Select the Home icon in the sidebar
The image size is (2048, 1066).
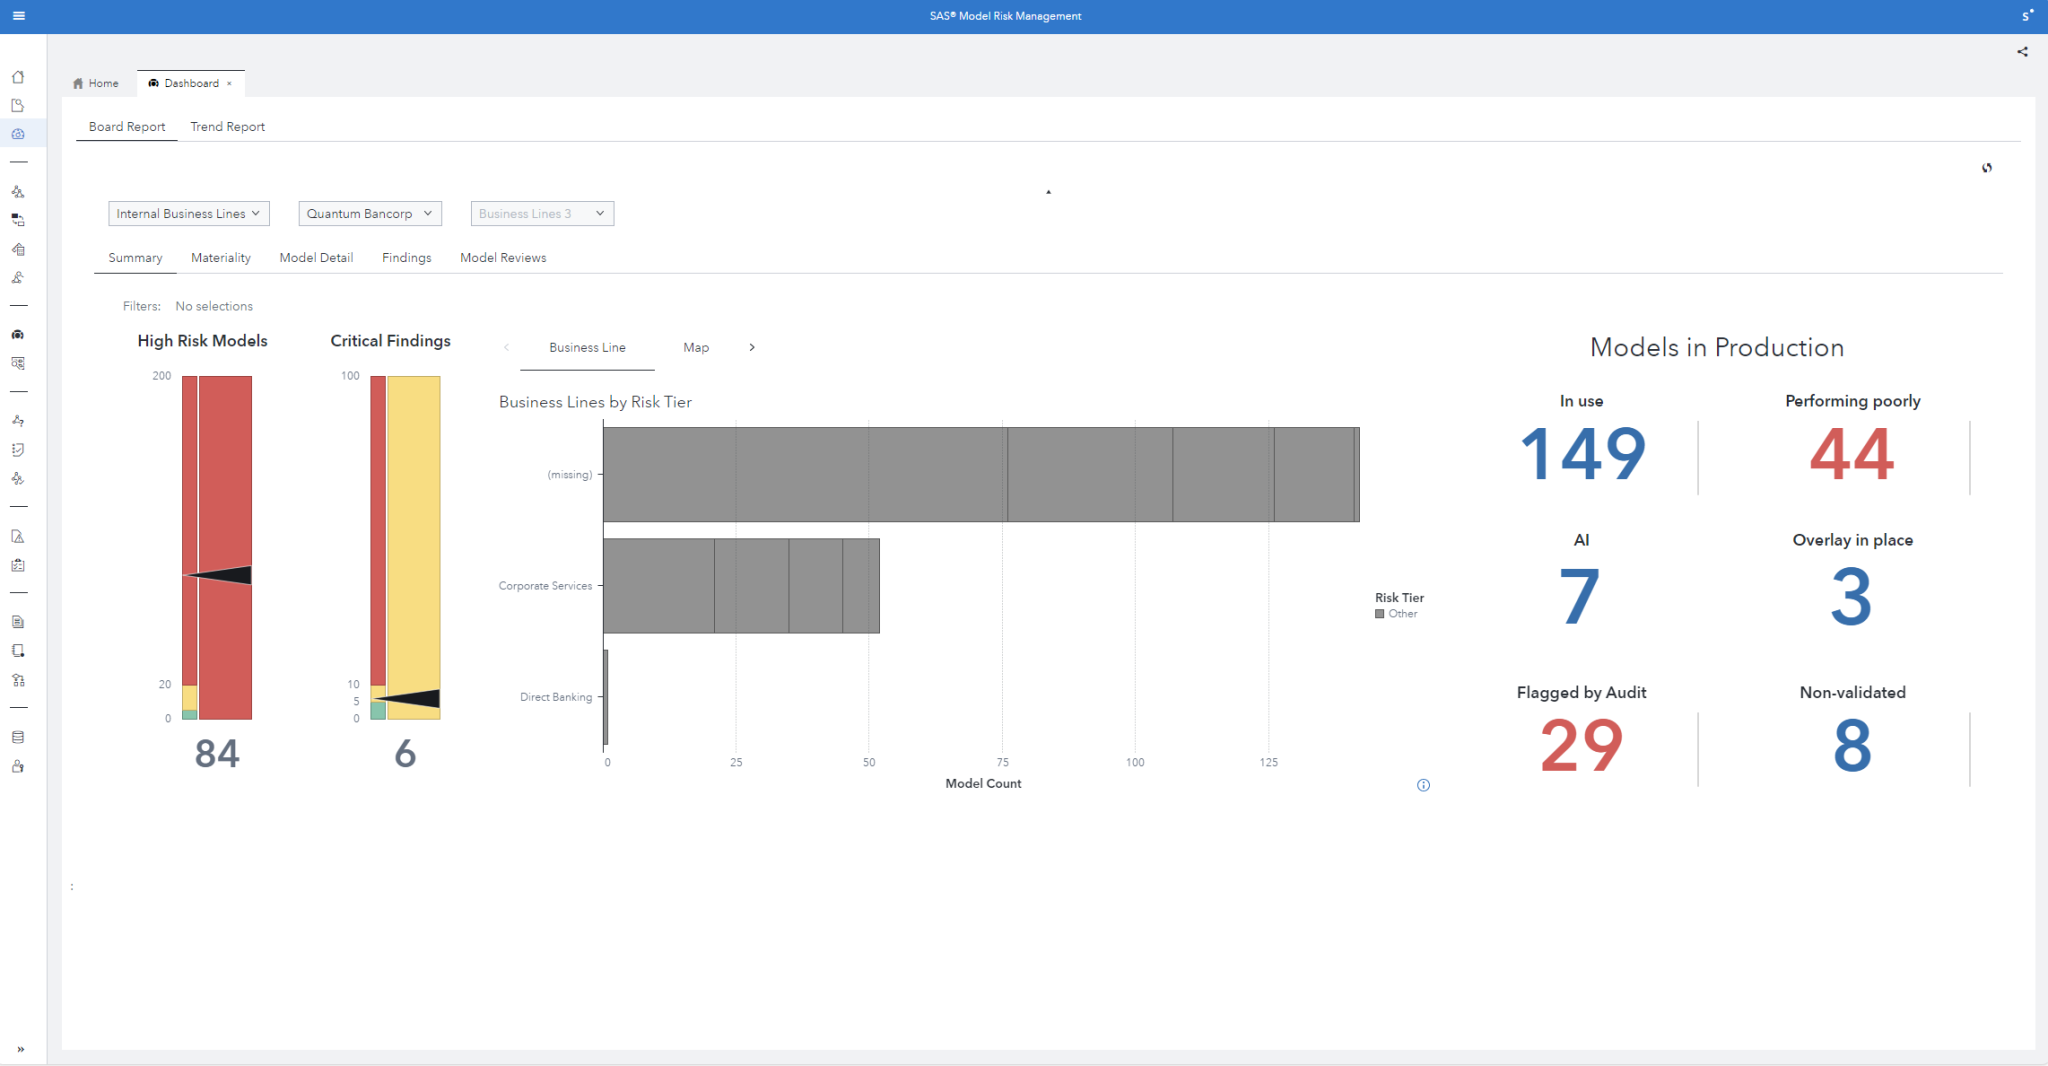point(18,77)
